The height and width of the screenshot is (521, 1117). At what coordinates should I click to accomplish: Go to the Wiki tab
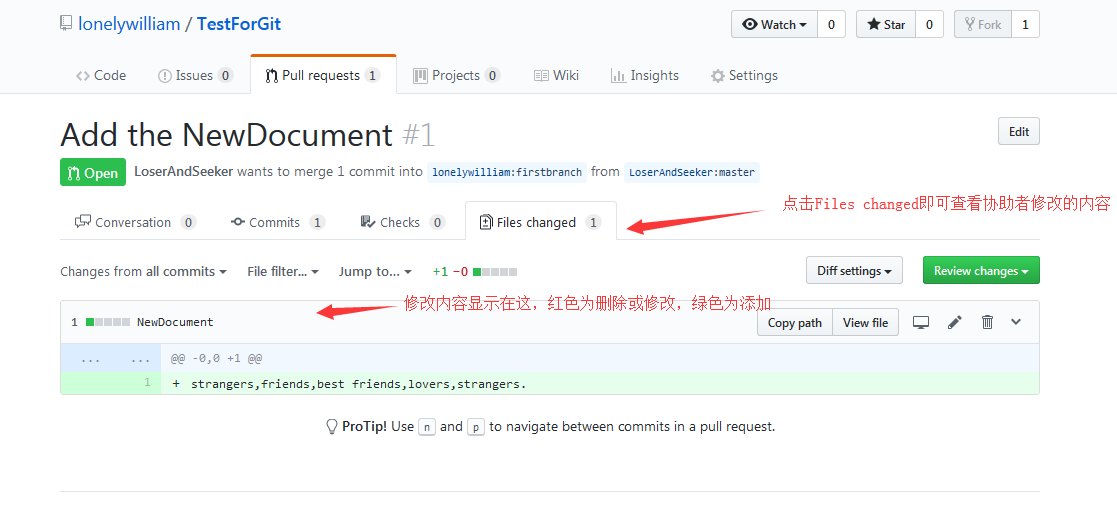(556, 76)
